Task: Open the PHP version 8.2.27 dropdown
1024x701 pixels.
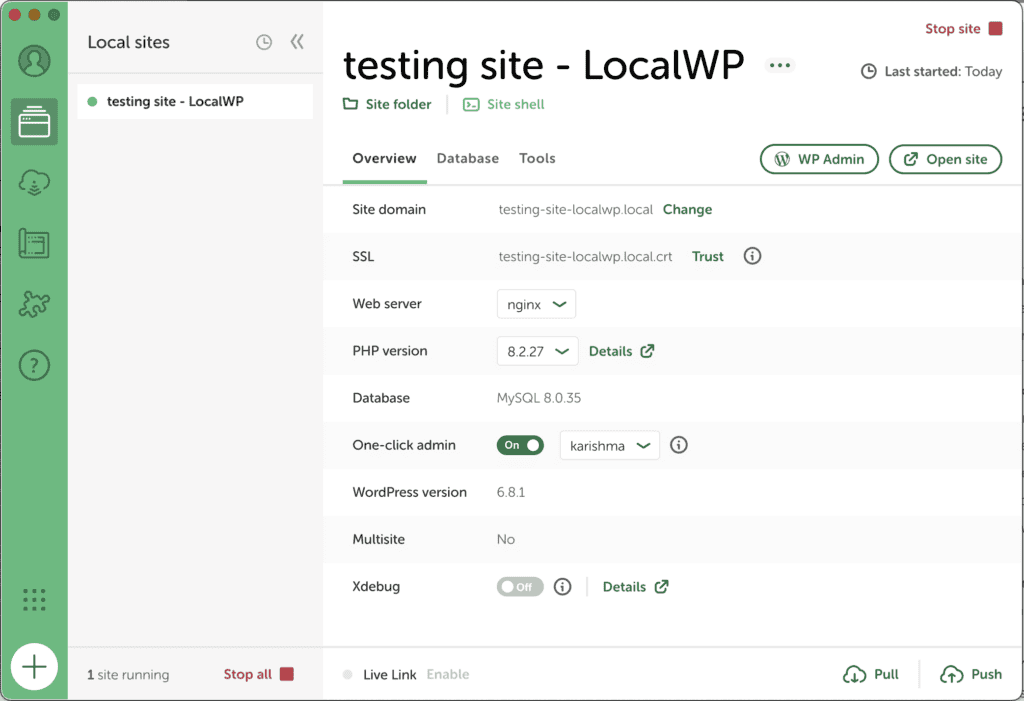Action: pos(537,351)
